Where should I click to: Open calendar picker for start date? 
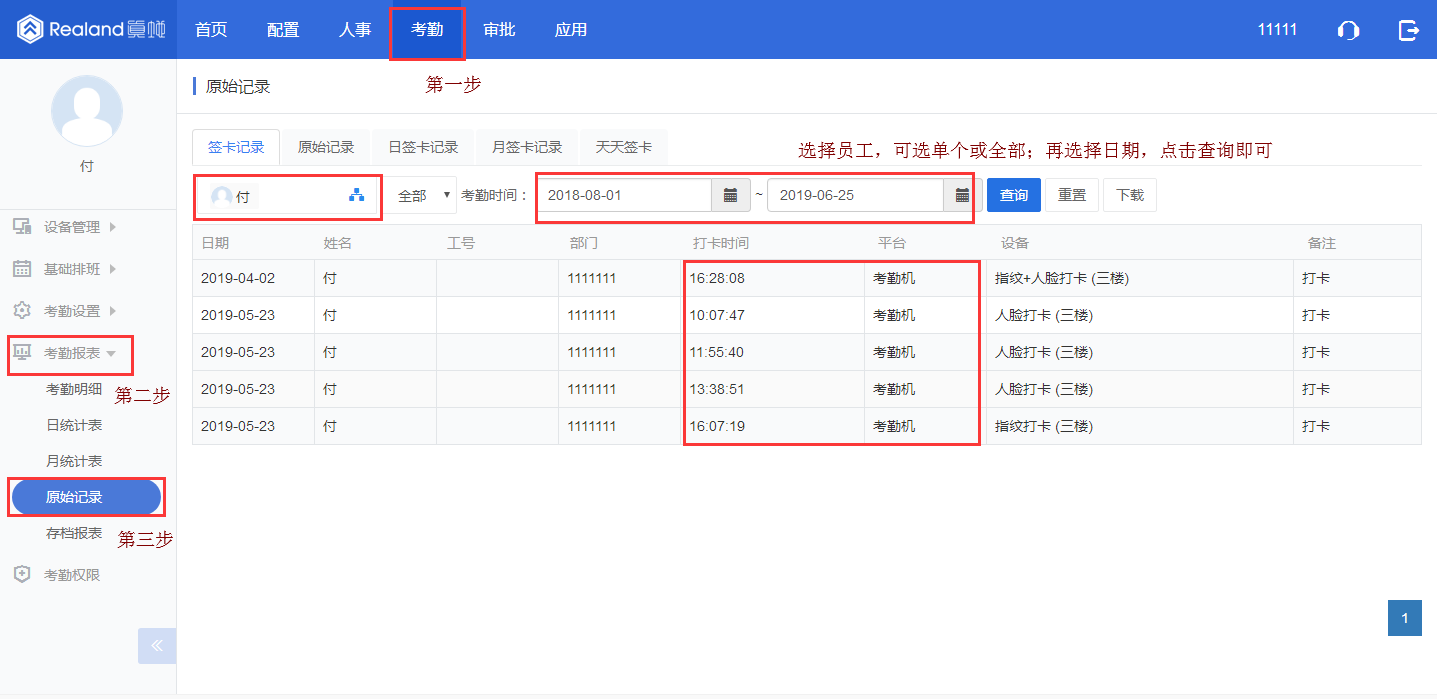point(731,195)
